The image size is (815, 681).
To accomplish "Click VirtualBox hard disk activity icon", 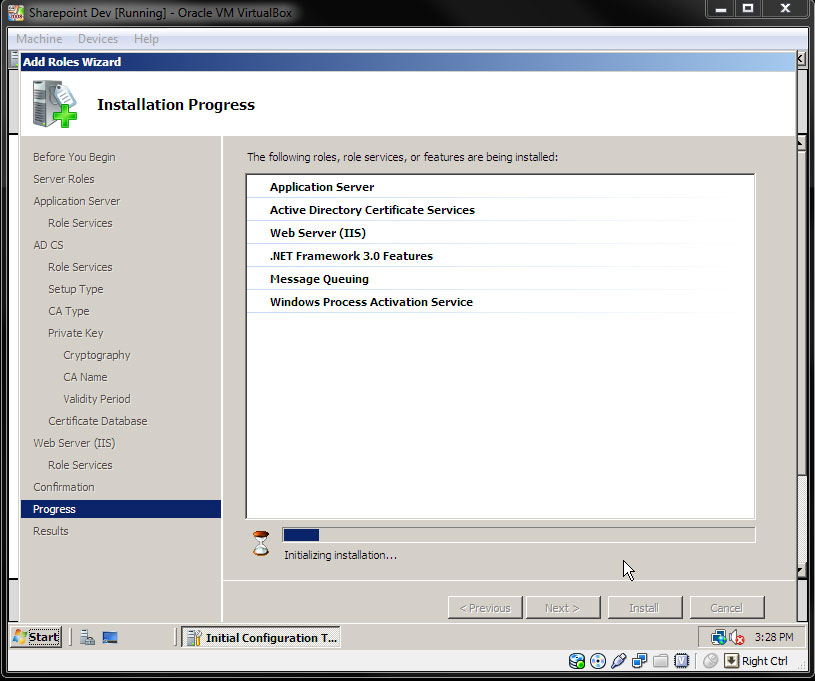I will tap(577, 661).
